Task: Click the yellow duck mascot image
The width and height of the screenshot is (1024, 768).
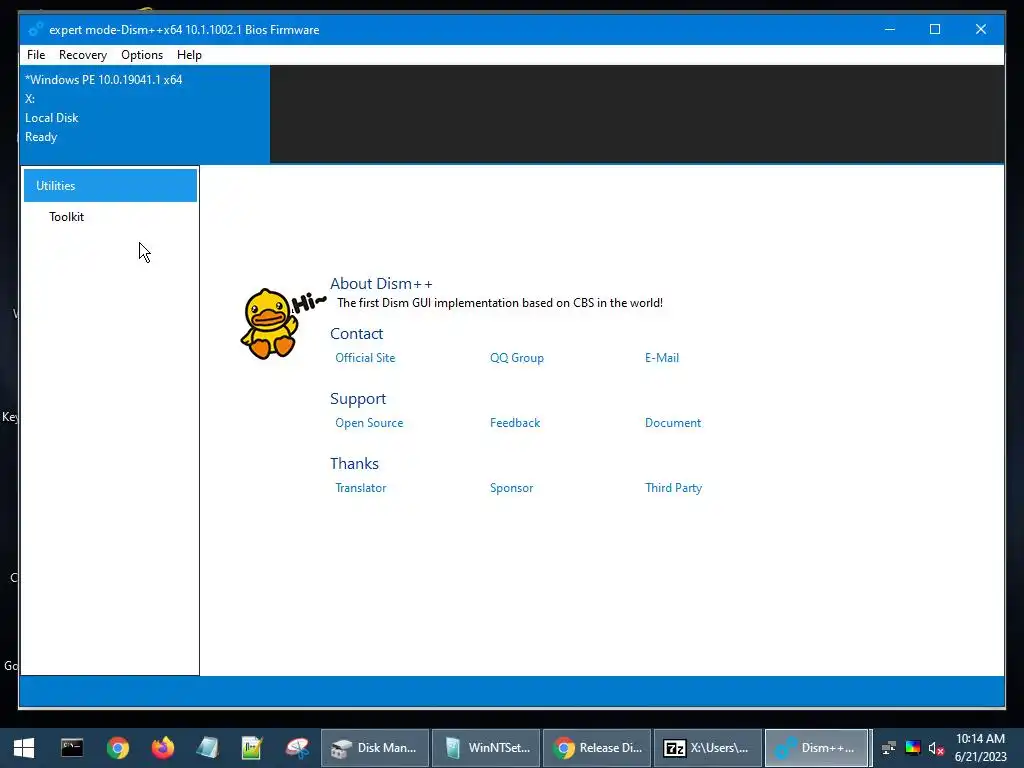Action: 268,323
